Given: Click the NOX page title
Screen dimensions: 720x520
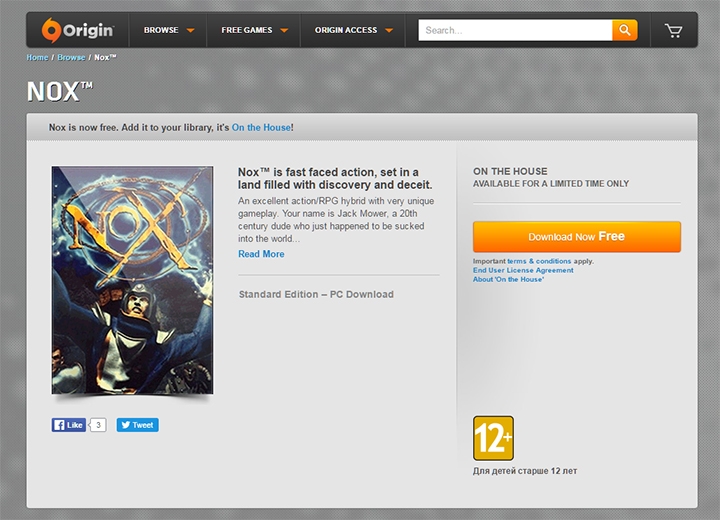Looking at the screenshot, I should pyautogui.click(x=60, y=91).
